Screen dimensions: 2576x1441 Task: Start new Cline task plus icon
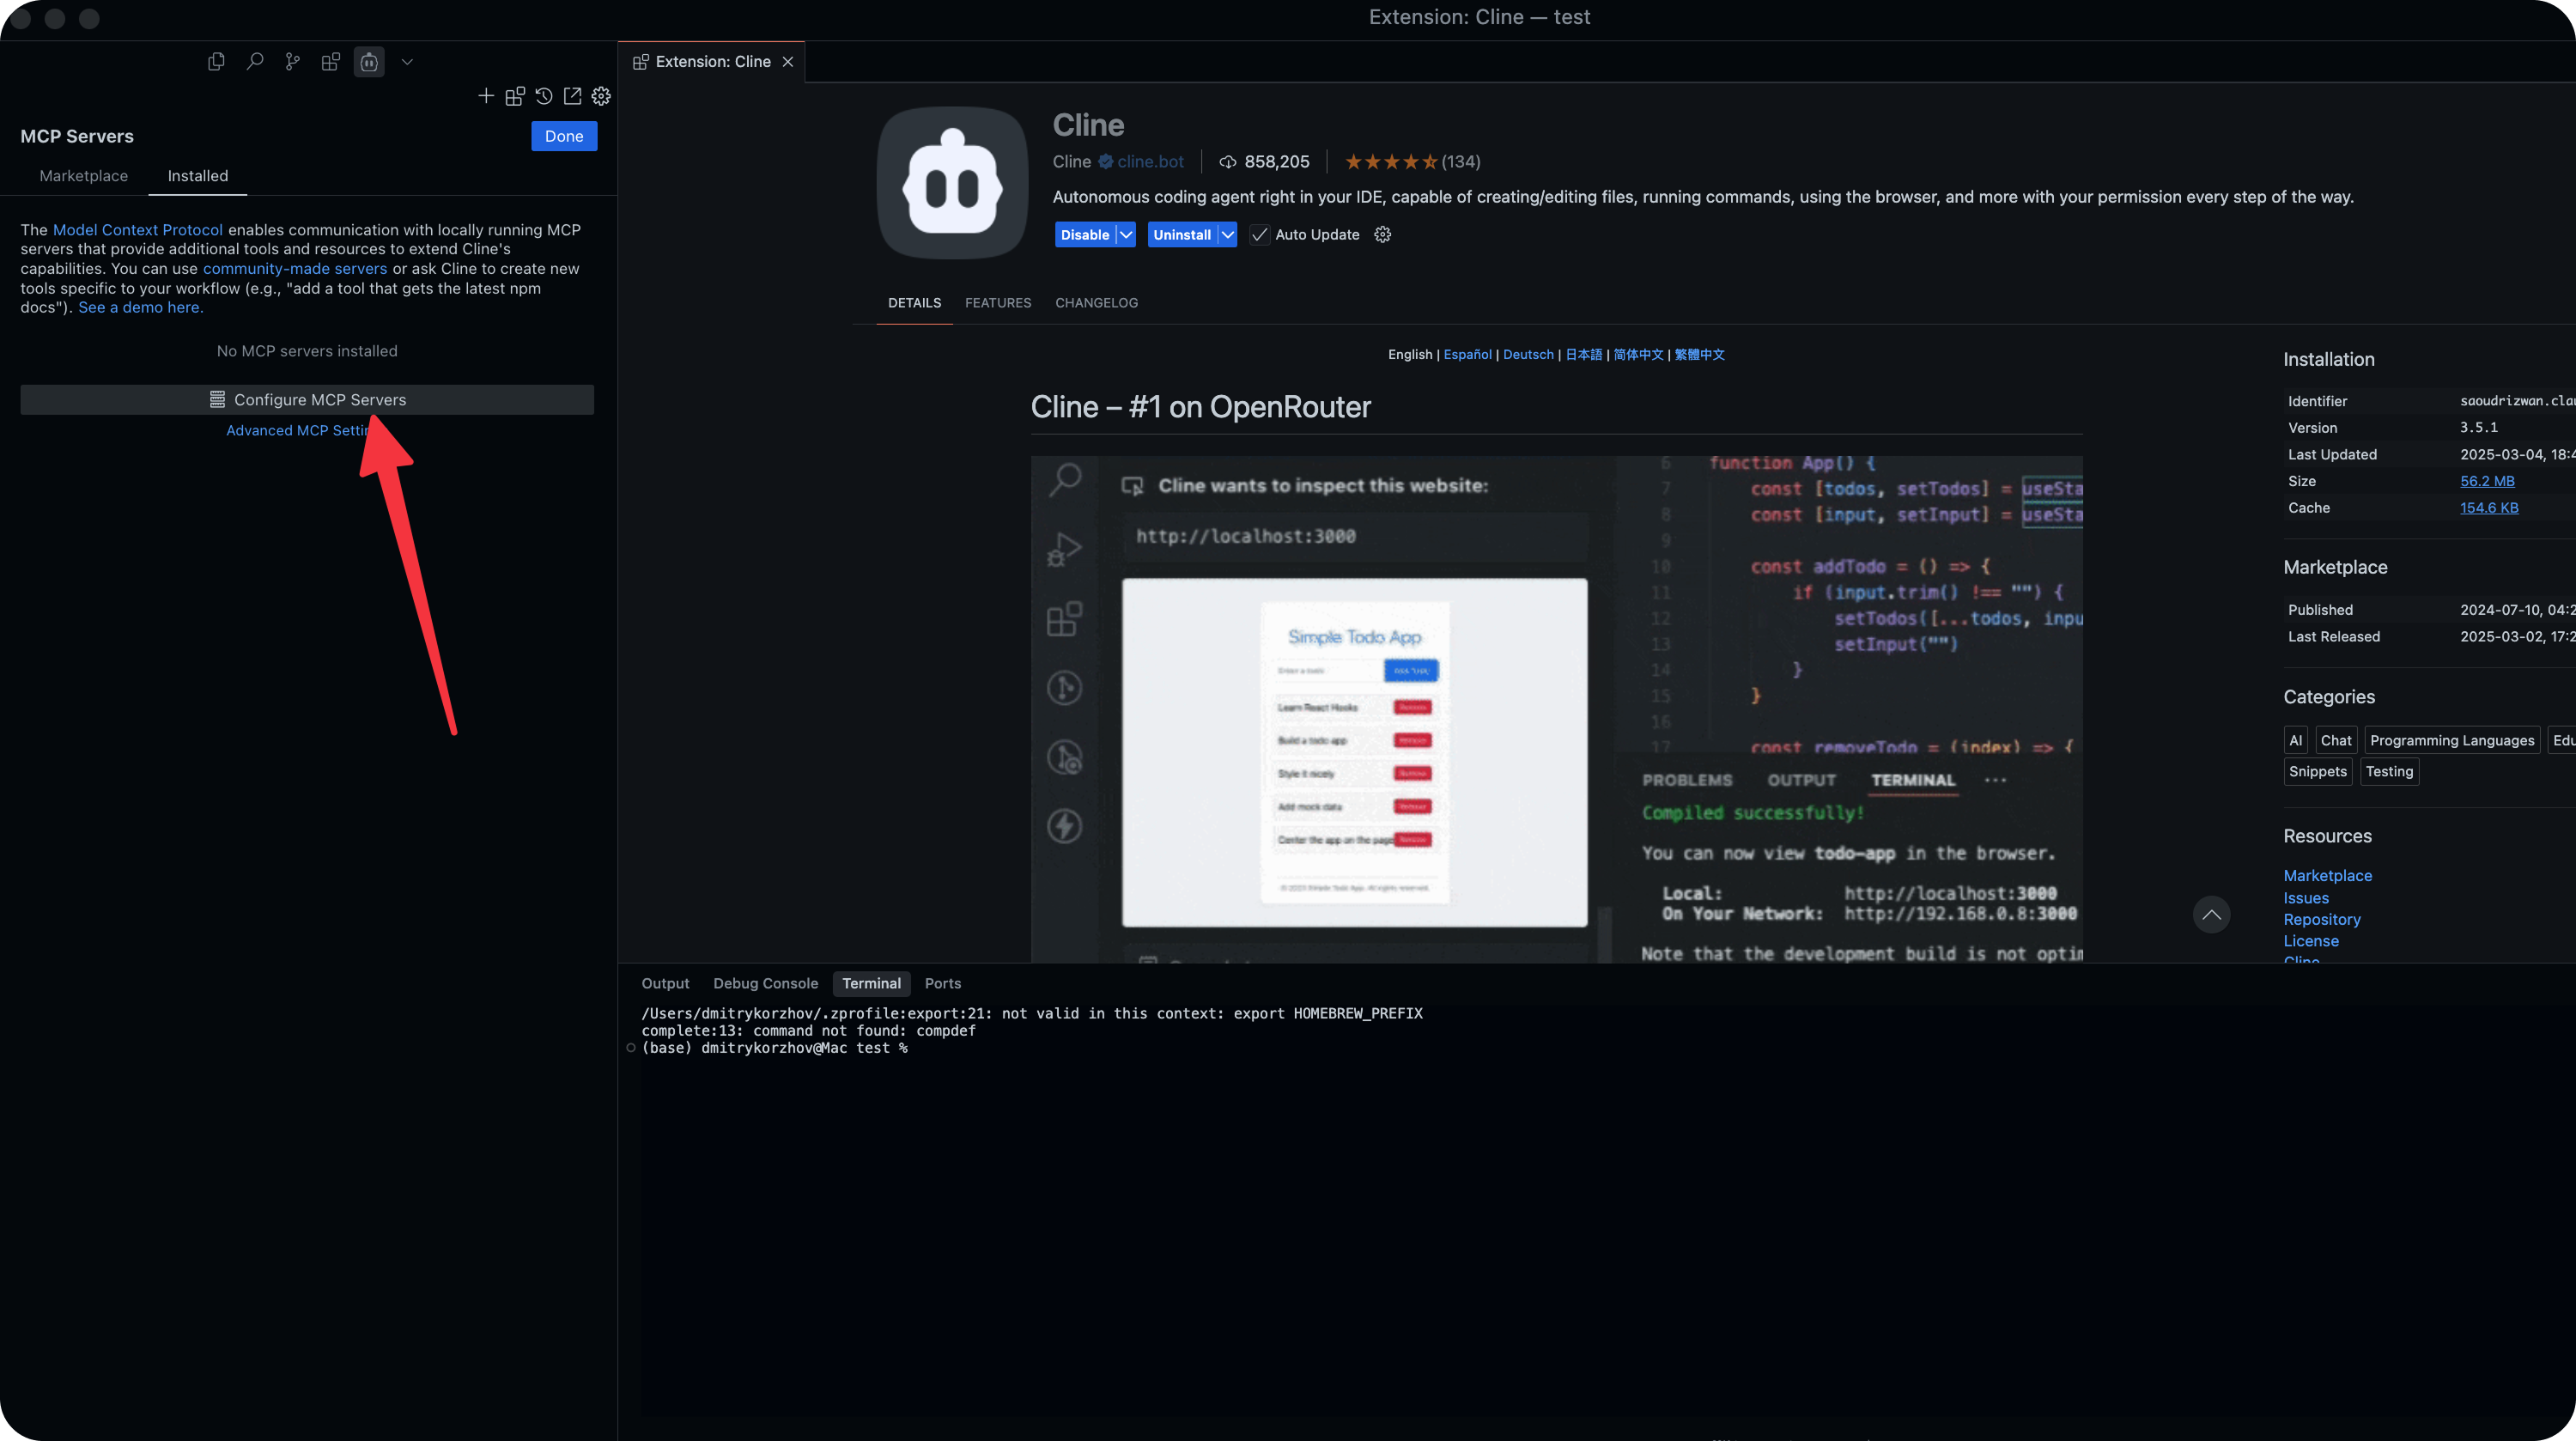(486, 96)
